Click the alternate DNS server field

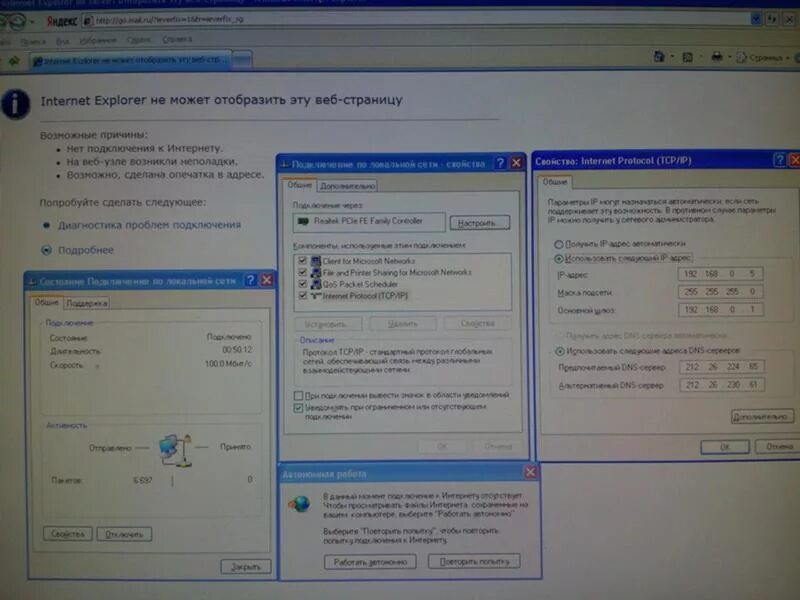(721, 385)
